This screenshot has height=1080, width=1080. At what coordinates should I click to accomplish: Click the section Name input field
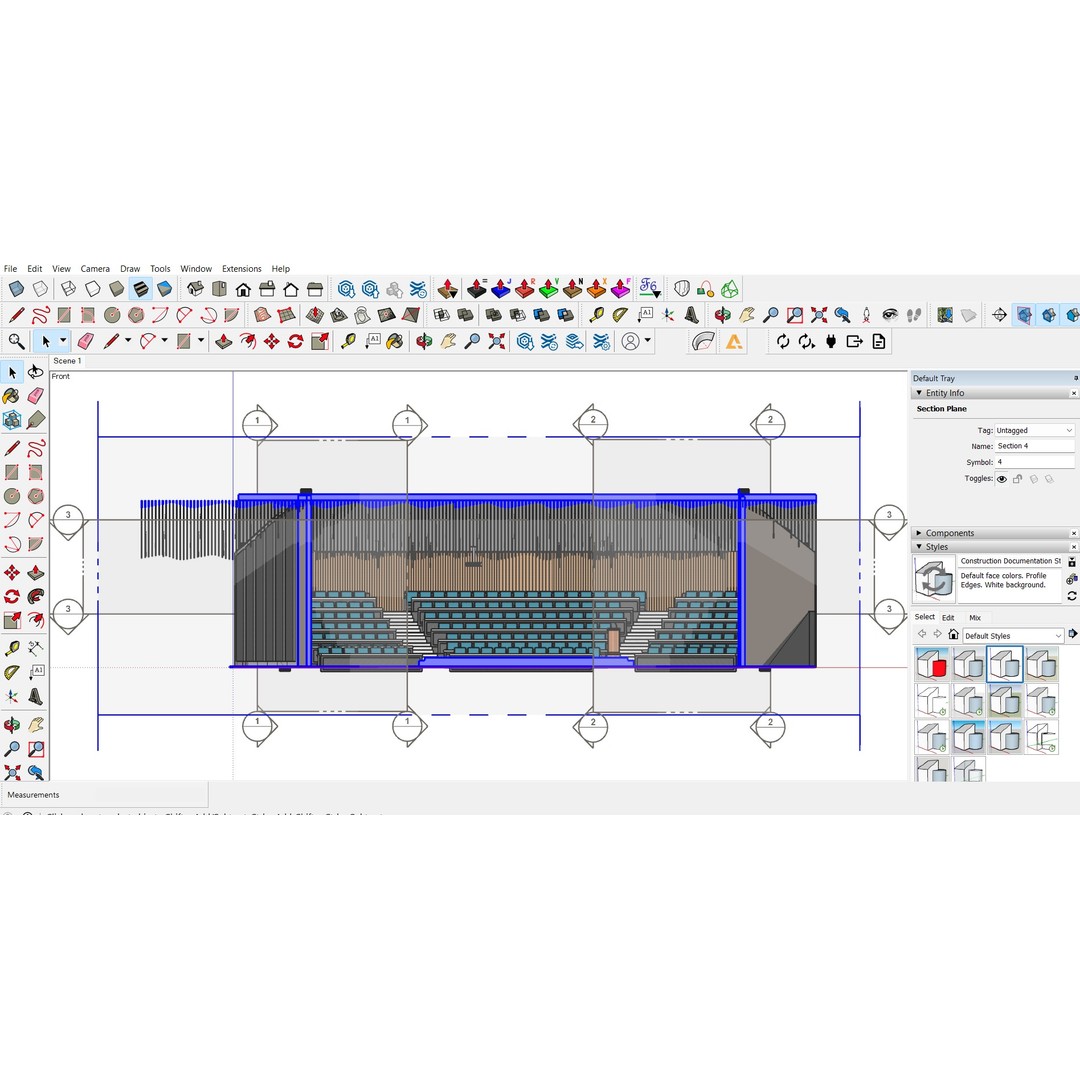(x=1034, y=446)
